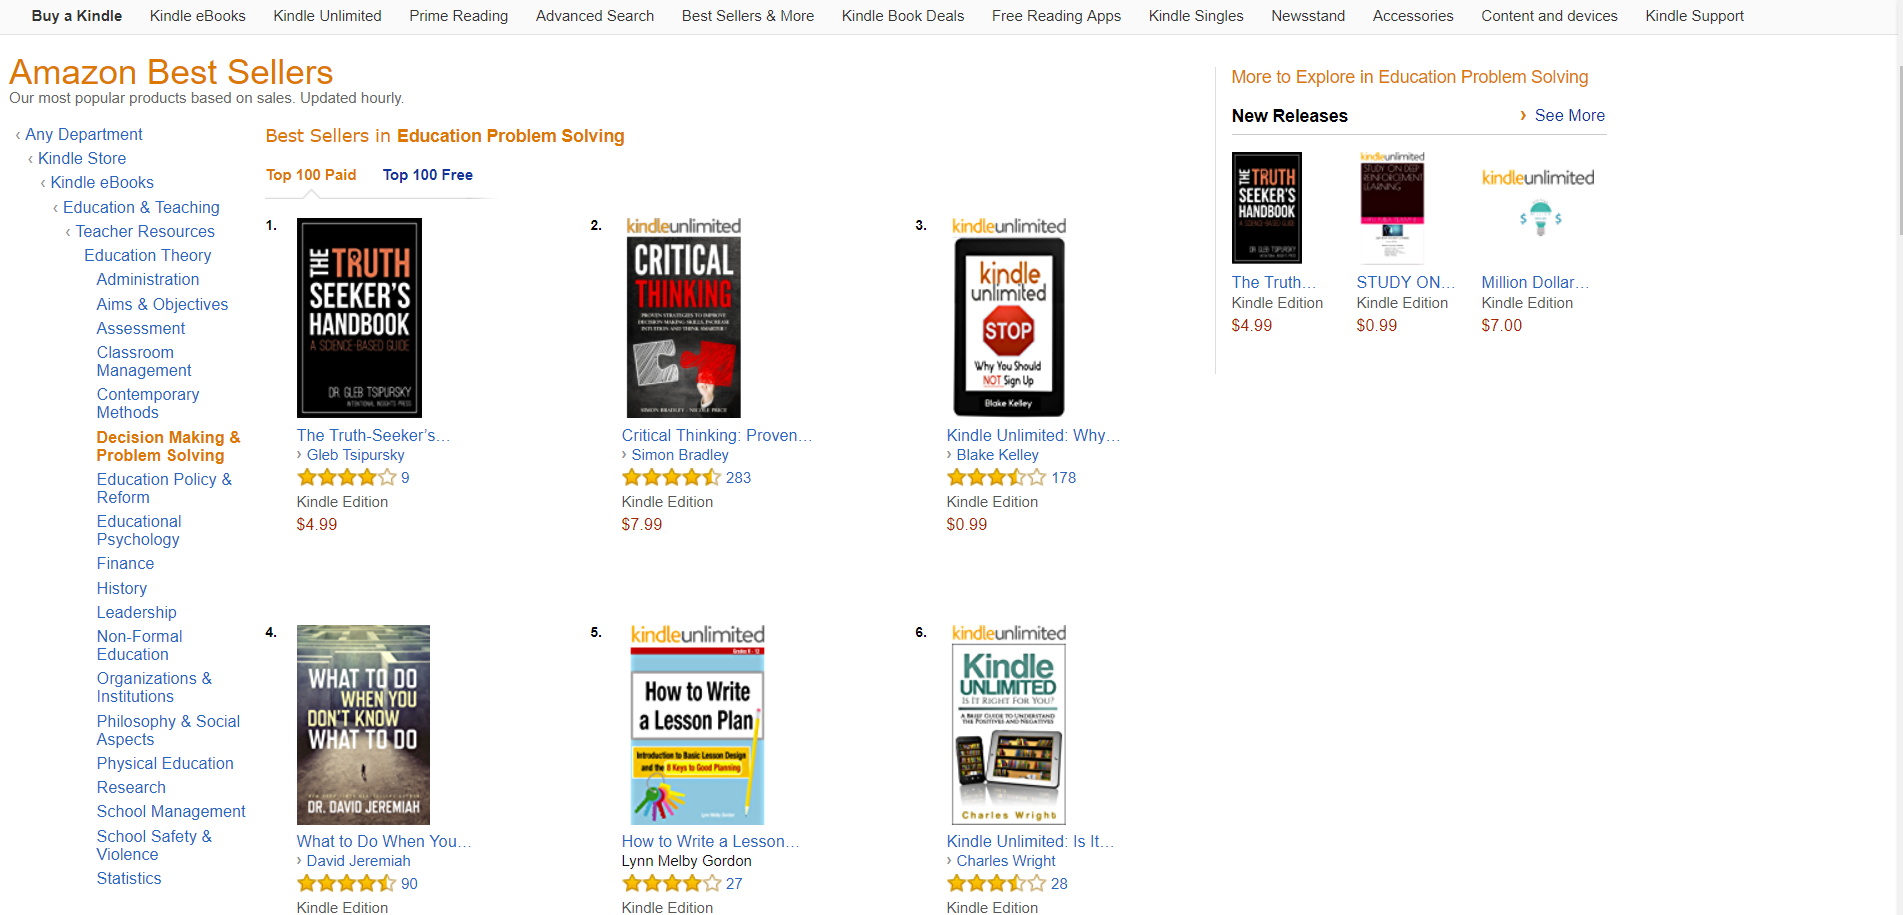Click the Million Dollar new release idea icon
The image size is (1903, 915).
tap(1540, 217)
